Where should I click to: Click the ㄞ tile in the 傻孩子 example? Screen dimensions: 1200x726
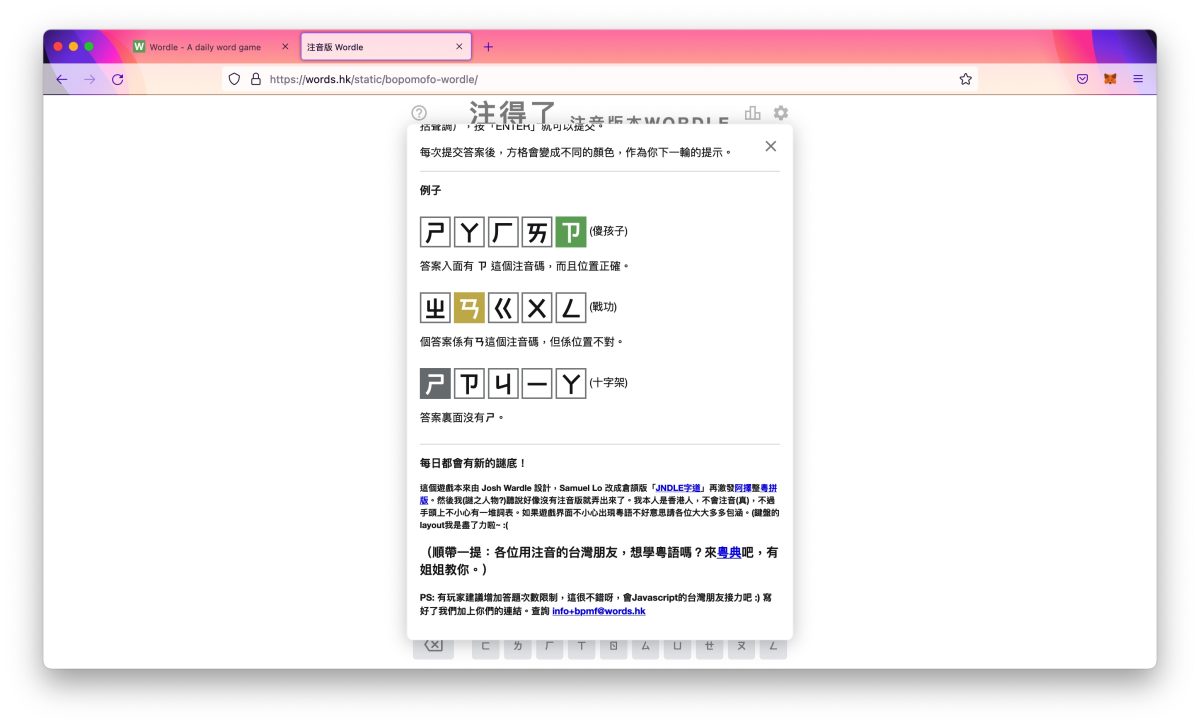[x=537, y=232]
